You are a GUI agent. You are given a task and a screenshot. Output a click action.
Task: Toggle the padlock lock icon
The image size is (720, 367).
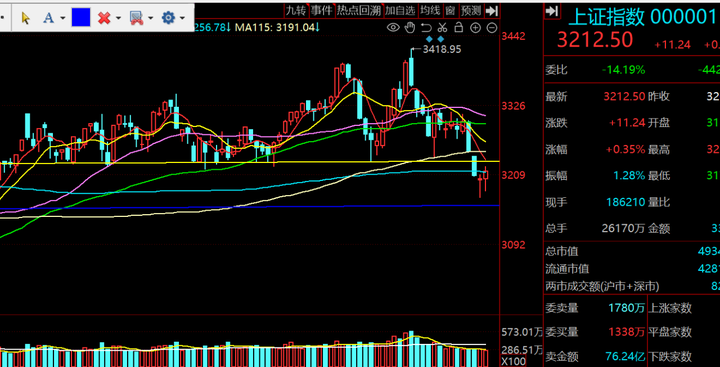point(458,28)
